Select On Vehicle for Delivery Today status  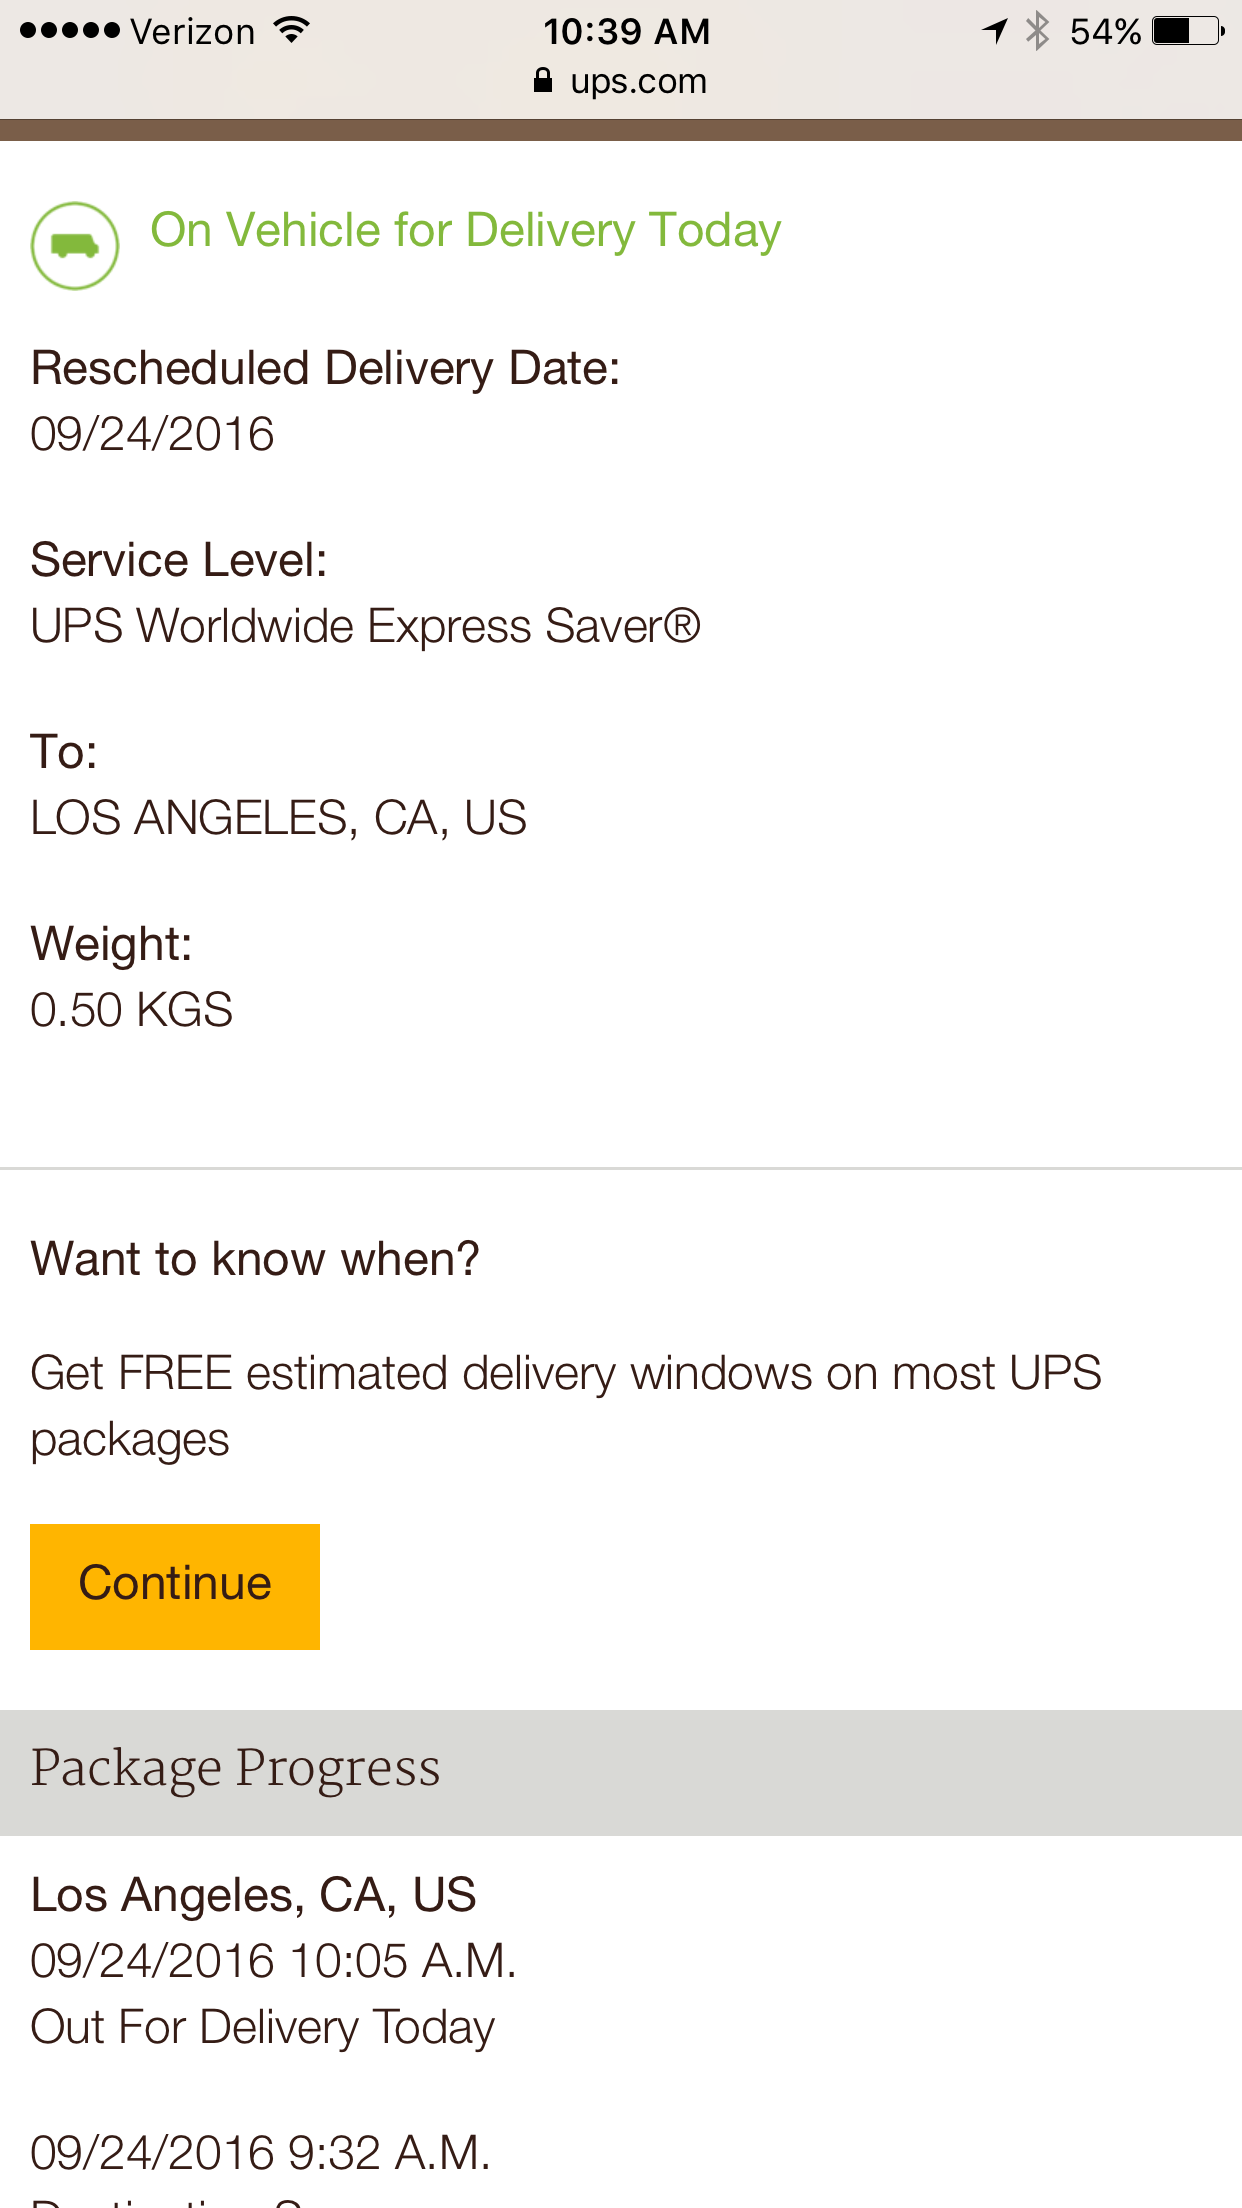[465, 231]
